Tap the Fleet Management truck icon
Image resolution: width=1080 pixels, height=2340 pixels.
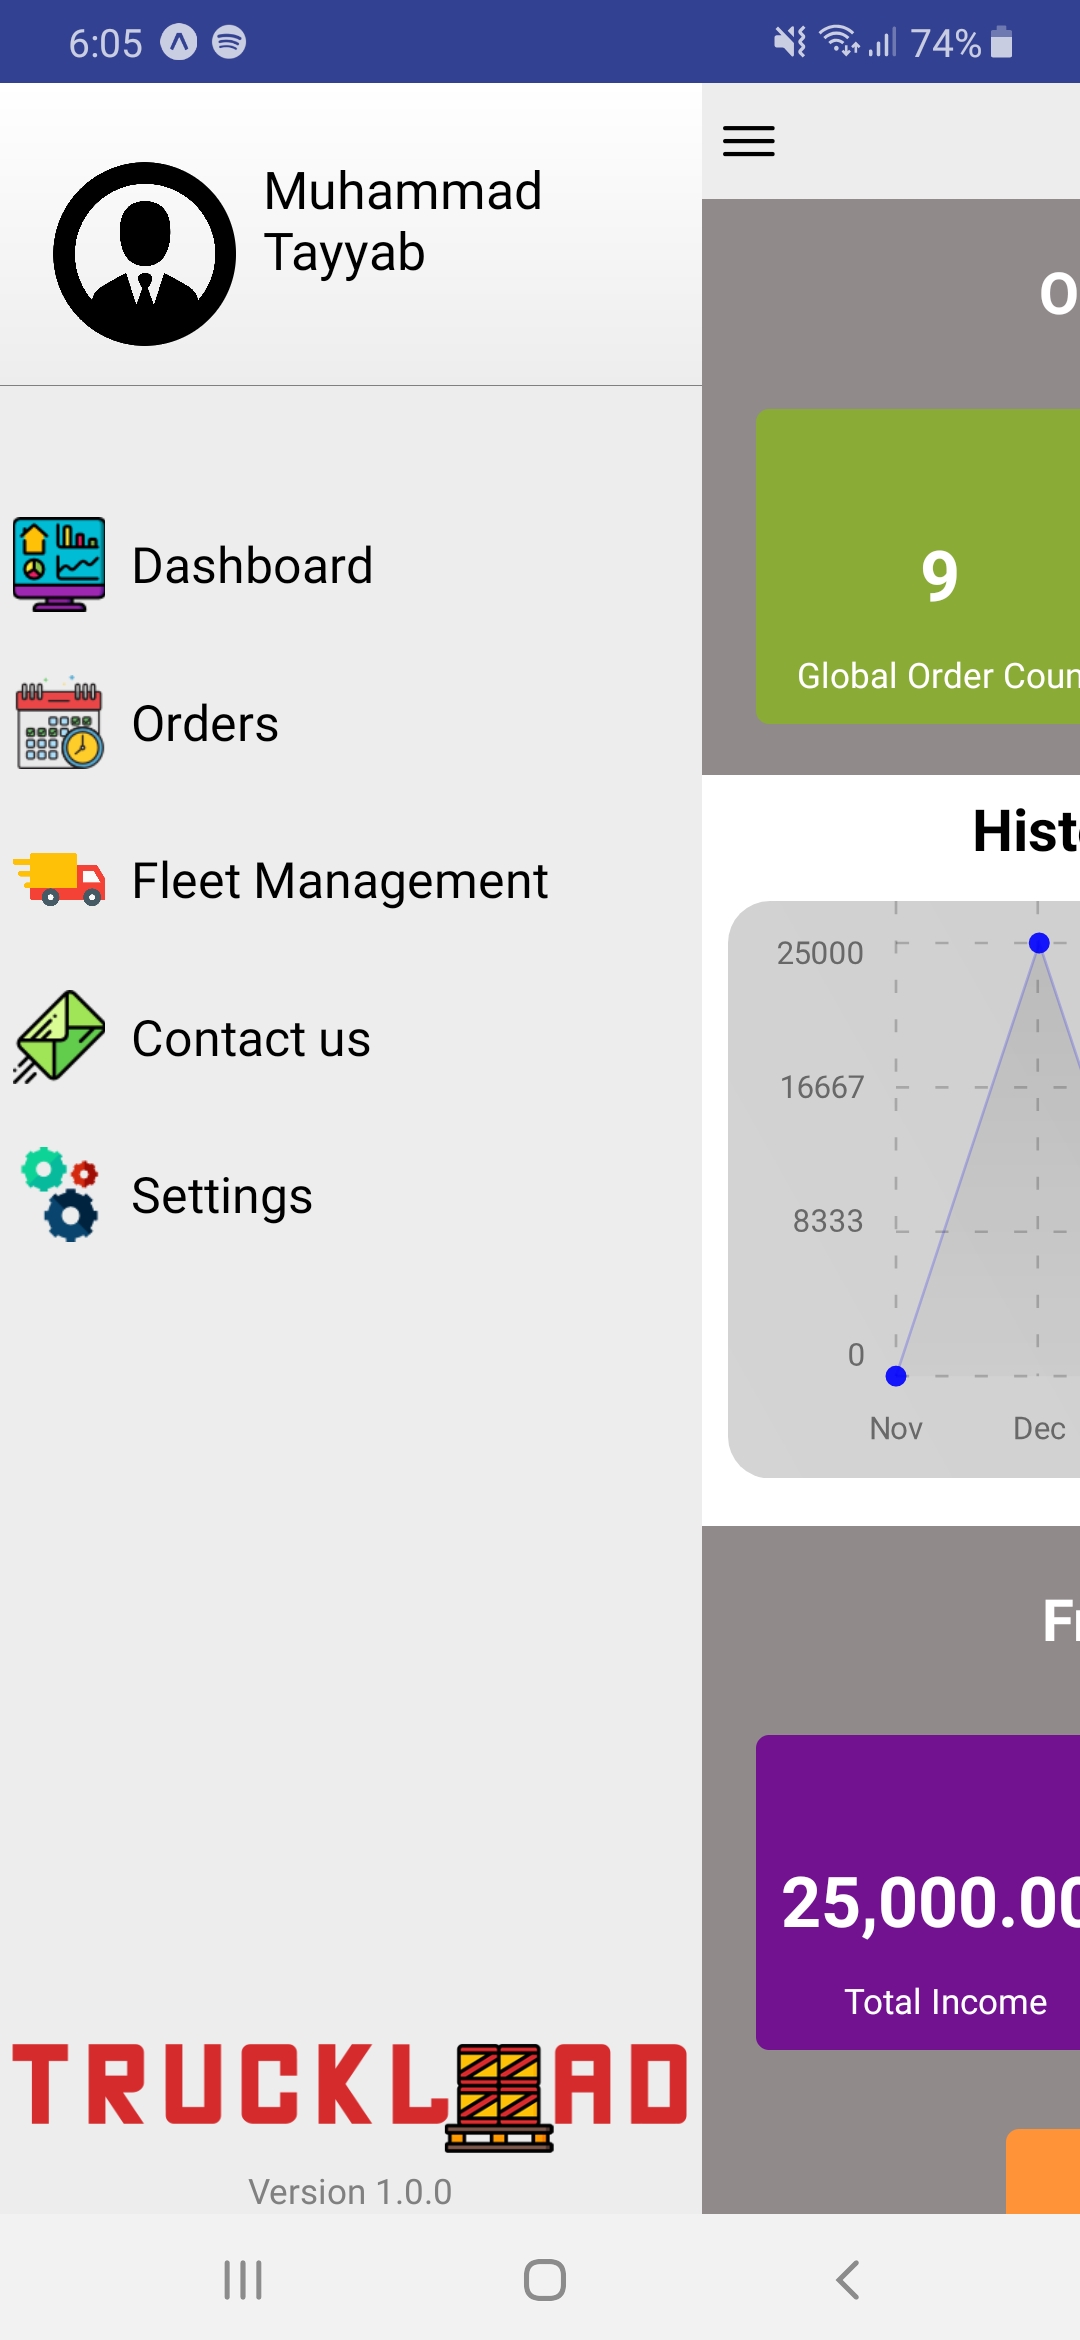(59, 880)
